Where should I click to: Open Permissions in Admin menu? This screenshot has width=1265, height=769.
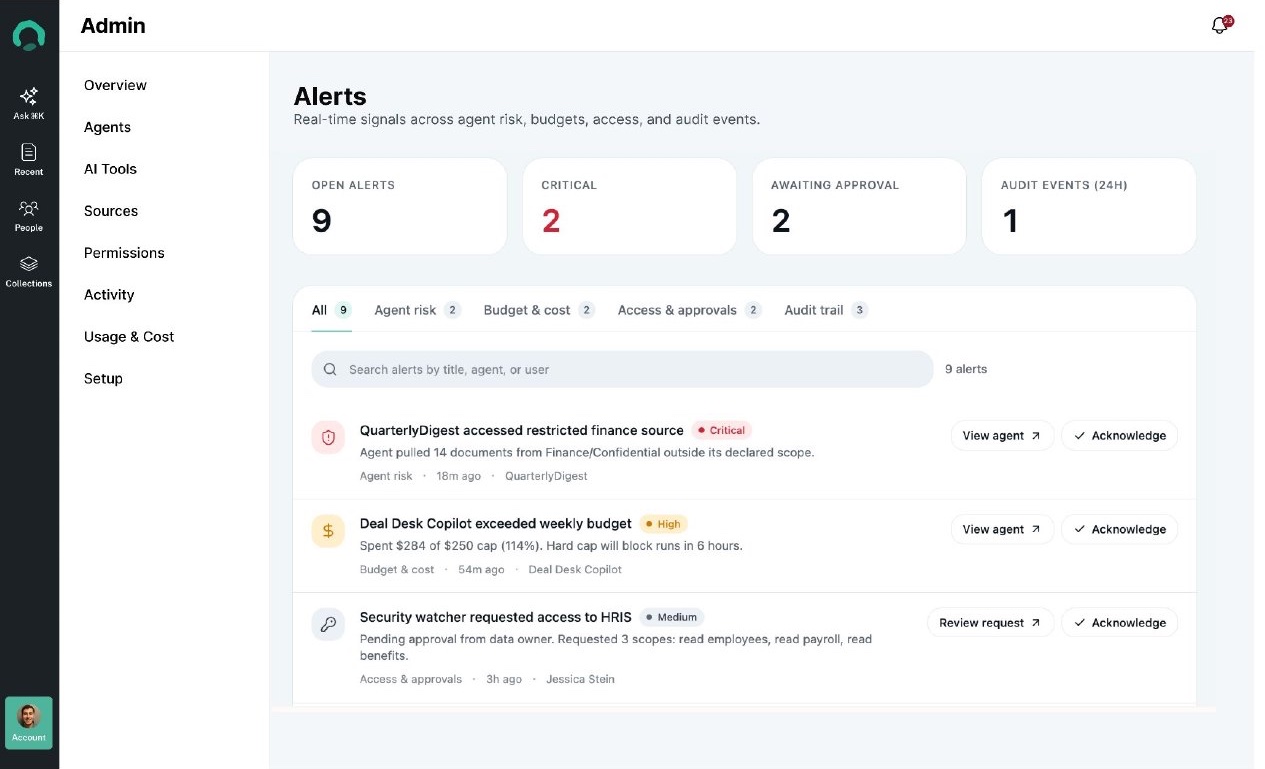[124, 253]
